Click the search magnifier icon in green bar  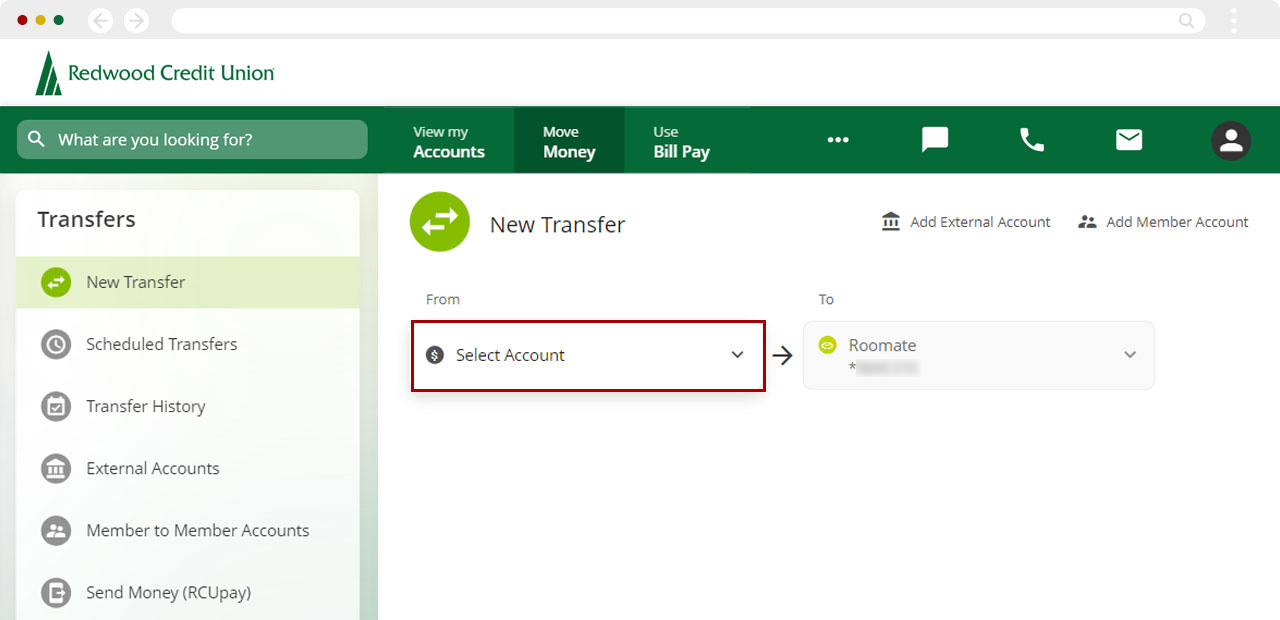coord(37,139)
